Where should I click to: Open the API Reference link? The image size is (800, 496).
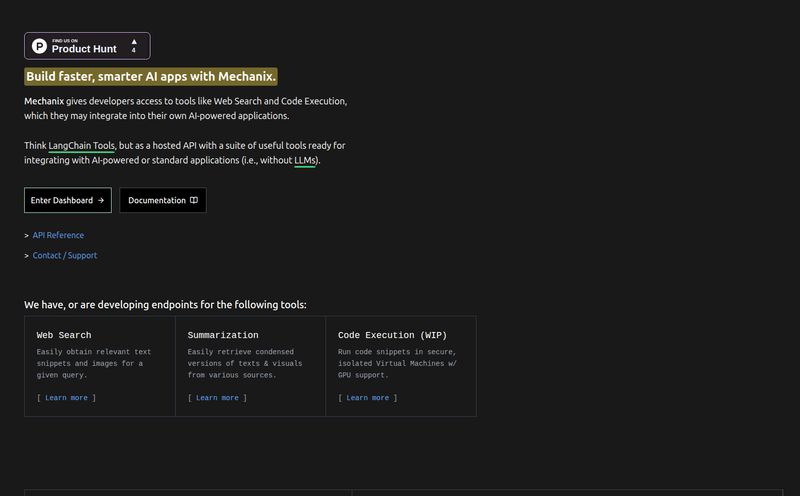[x=58, y=235]
